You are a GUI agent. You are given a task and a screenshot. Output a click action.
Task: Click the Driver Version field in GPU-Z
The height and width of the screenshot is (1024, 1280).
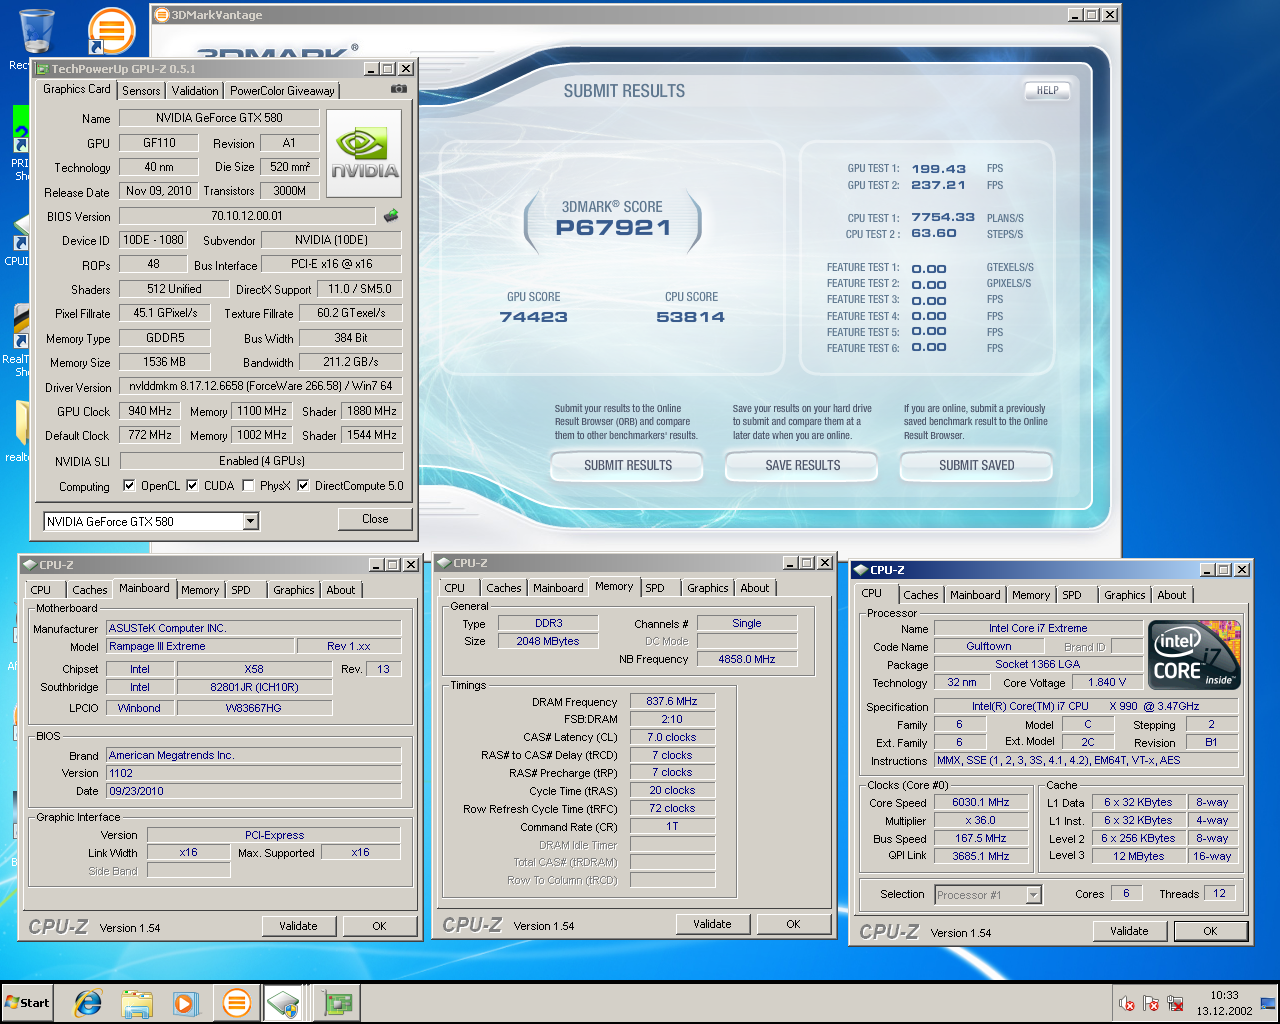261,386
